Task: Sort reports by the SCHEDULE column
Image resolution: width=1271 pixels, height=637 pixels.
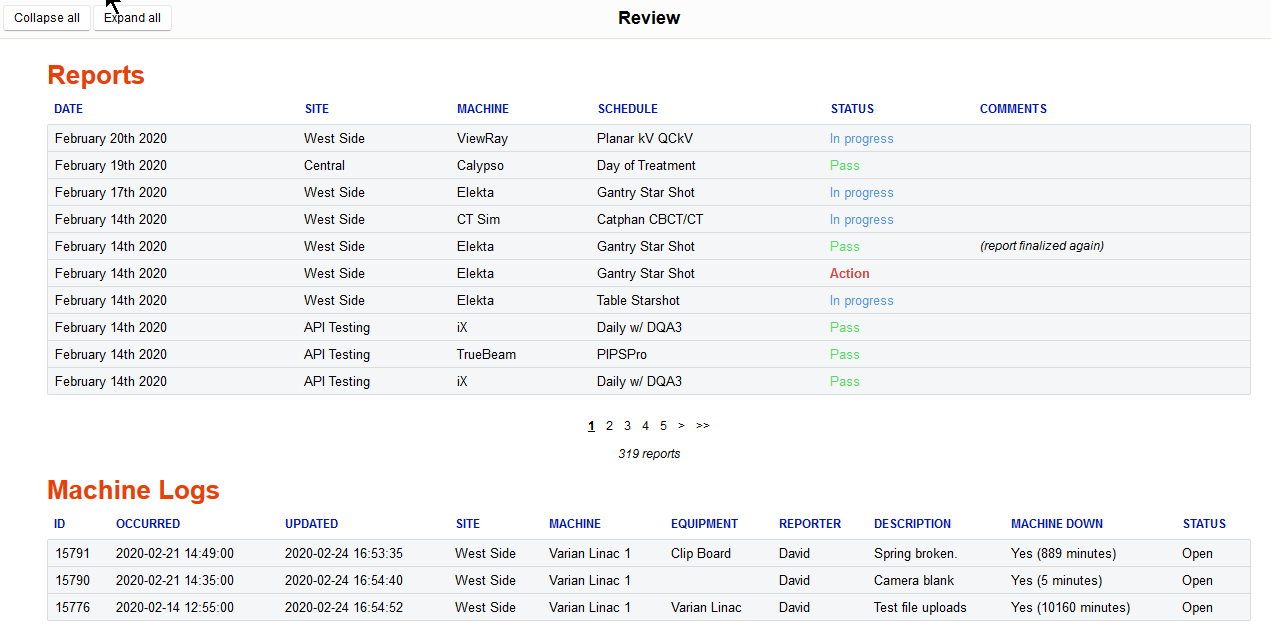Action: click(627, 109)
